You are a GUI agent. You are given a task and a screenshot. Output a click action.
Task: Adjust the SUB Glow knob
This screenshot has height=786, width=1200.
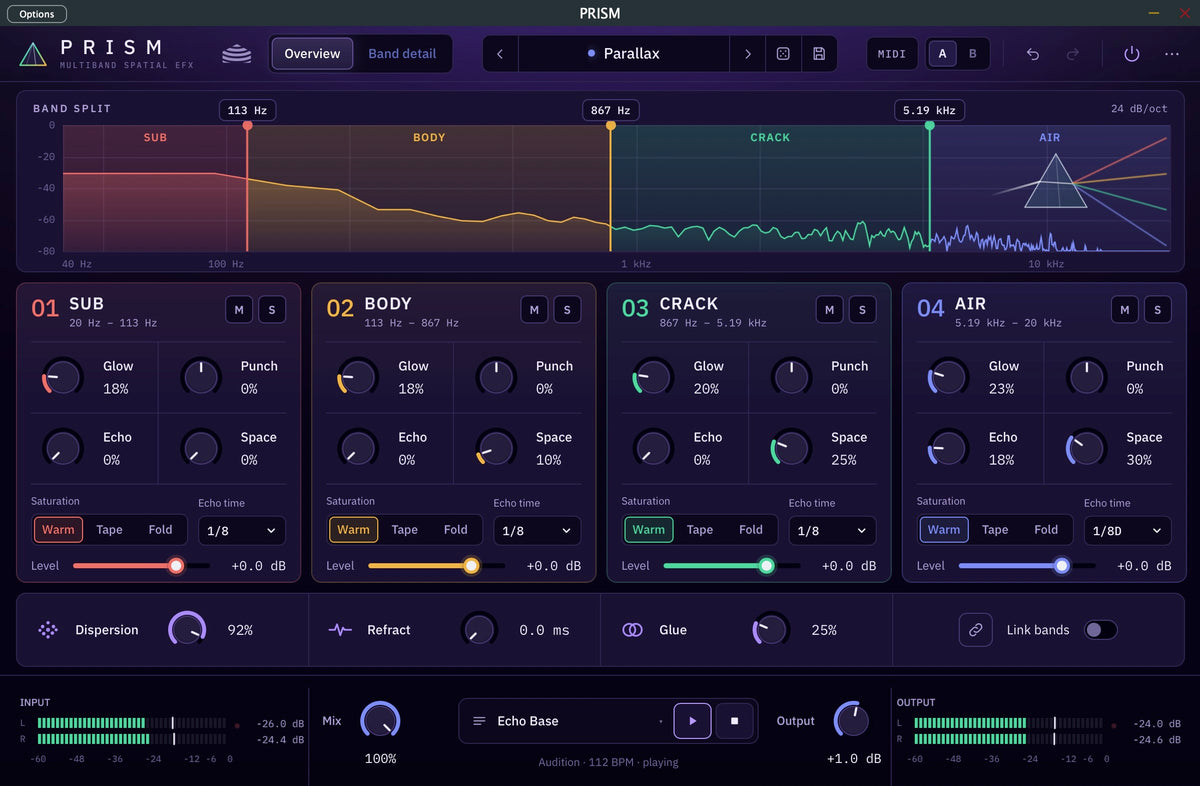coord(62,377)
